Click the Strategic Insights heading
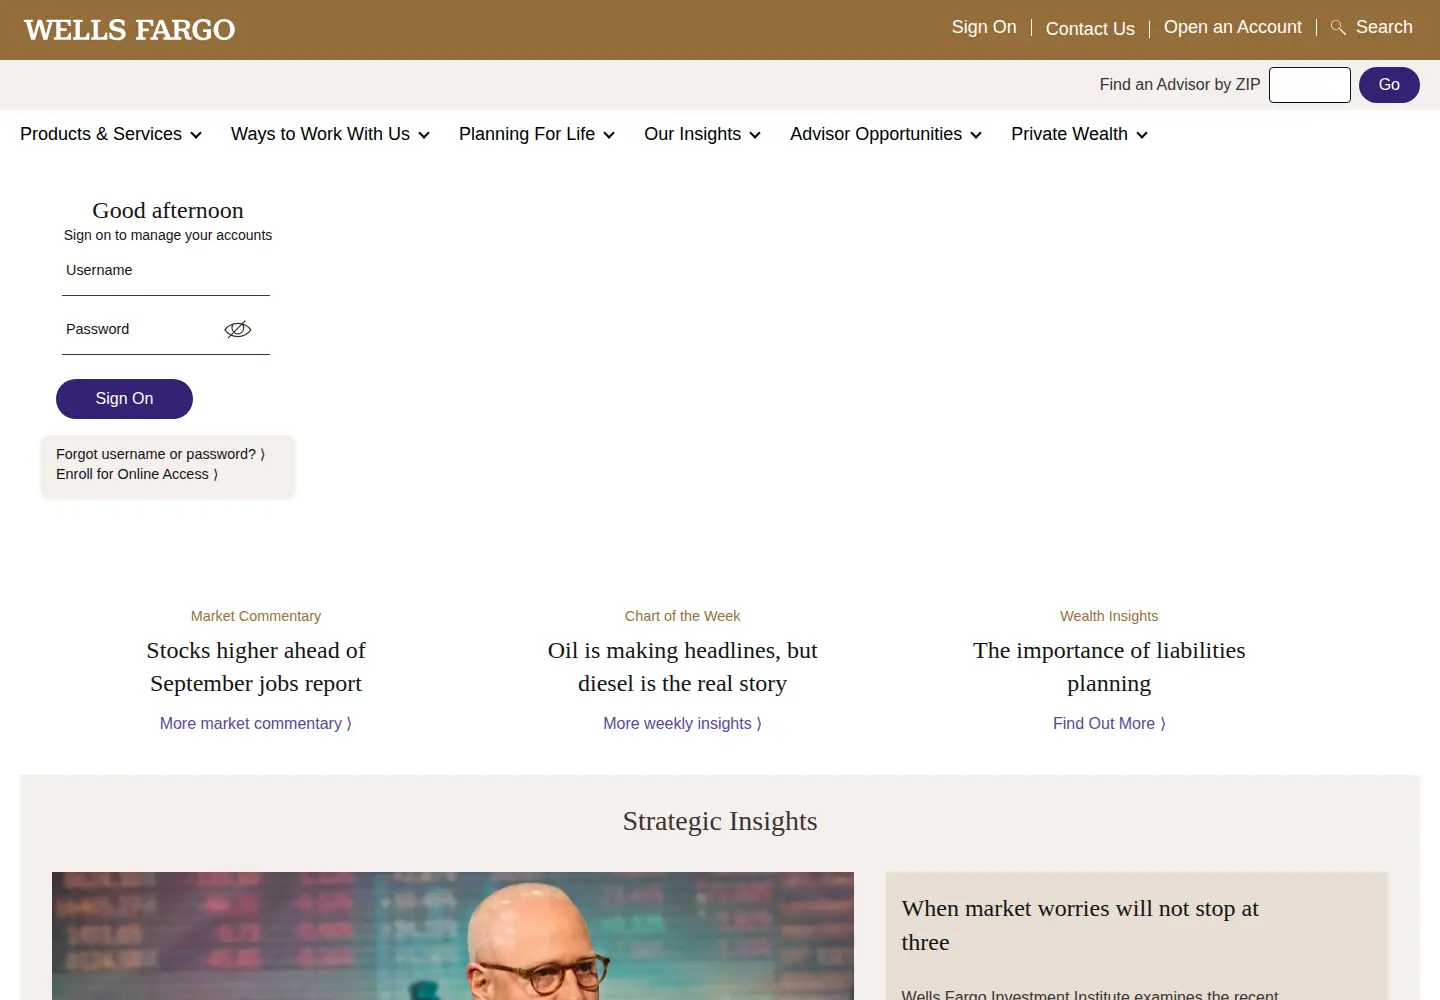This screenshot has width=1440, height=1000. 720,821
